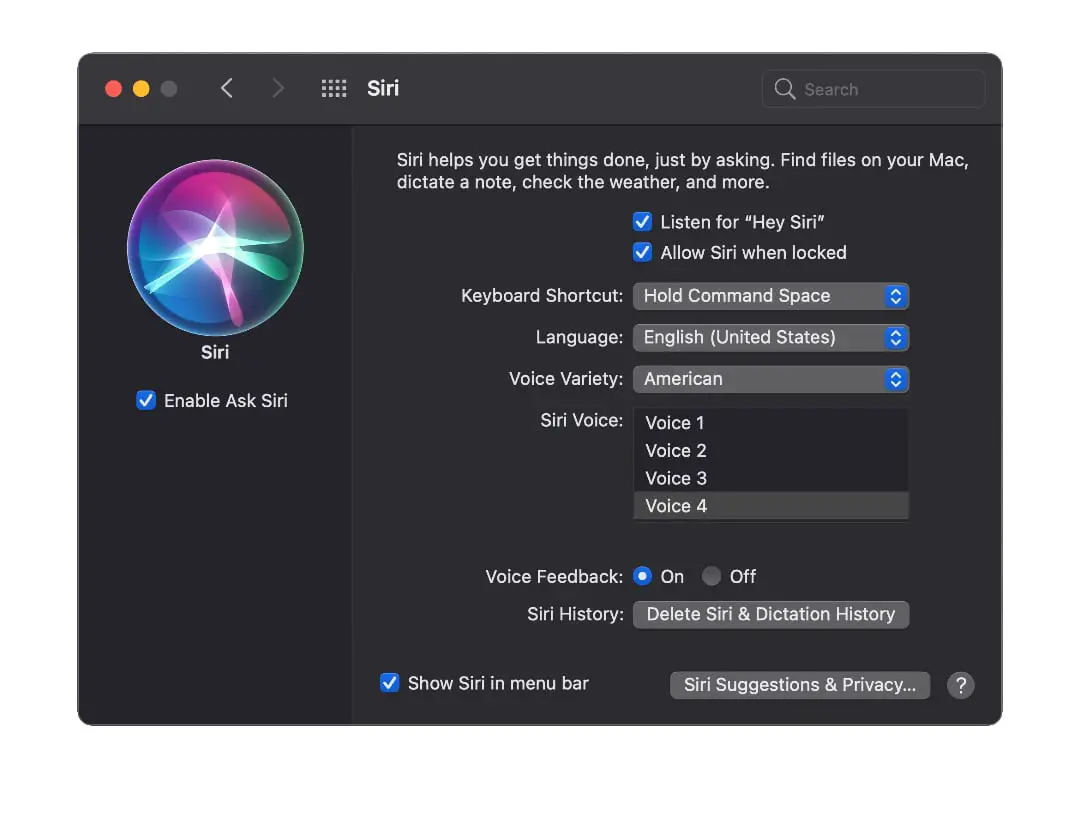Click the yellow minimize window button
This screenshot has height=828, width=1080.
(141, 89)
